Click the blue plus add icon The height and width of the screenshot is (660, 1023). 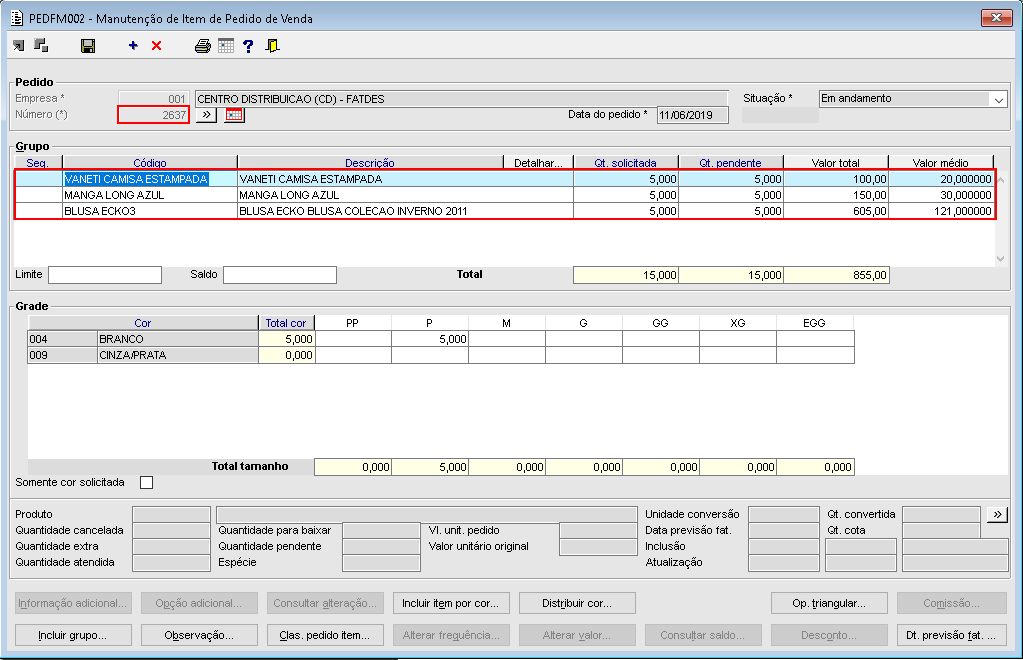tap(133, 45)
